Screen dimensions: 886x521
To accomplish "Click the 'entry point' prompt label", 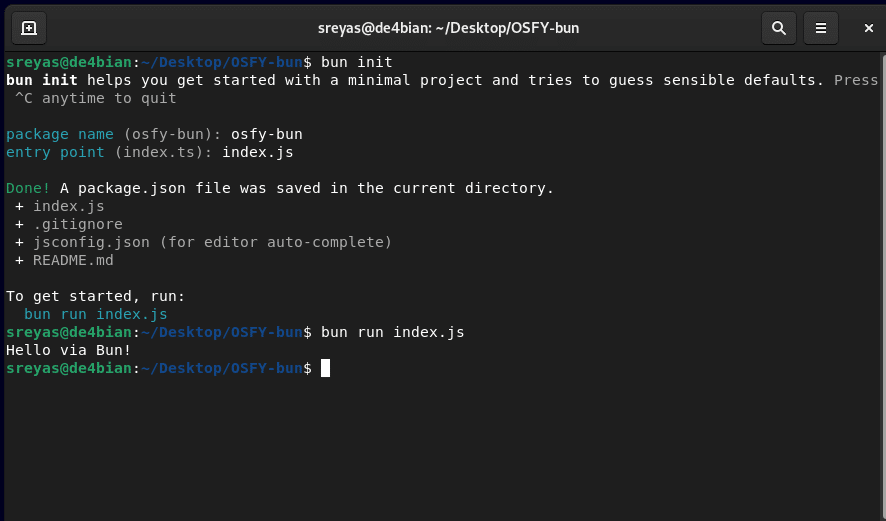I will point(55,152).
